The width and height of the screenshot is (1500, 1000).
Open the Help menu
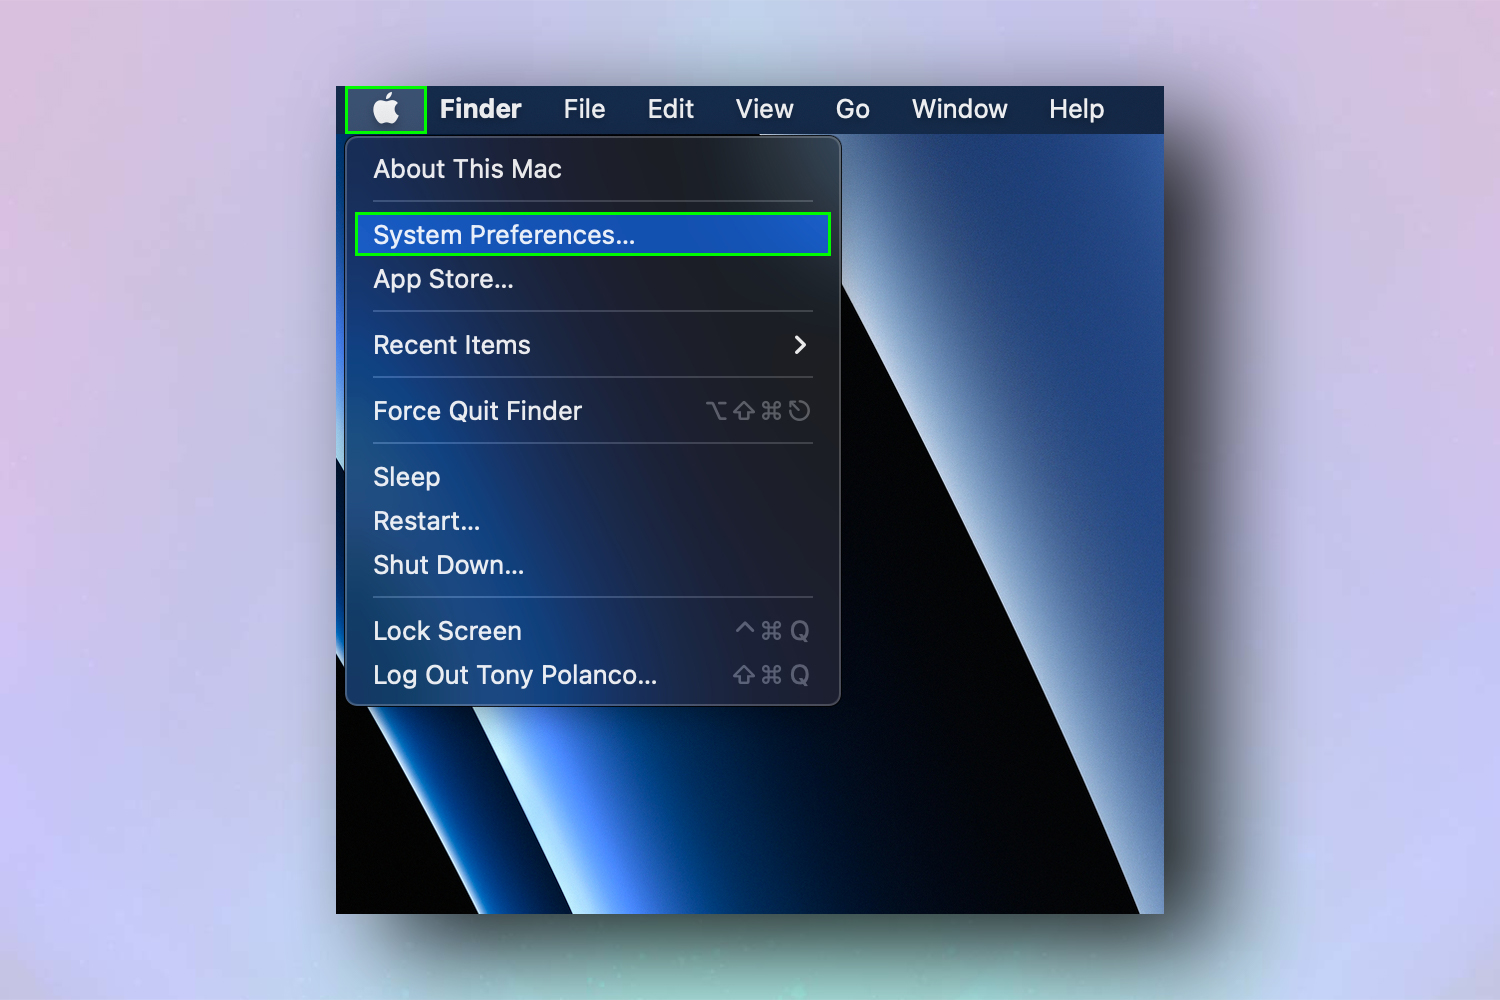coord(1075,109)
